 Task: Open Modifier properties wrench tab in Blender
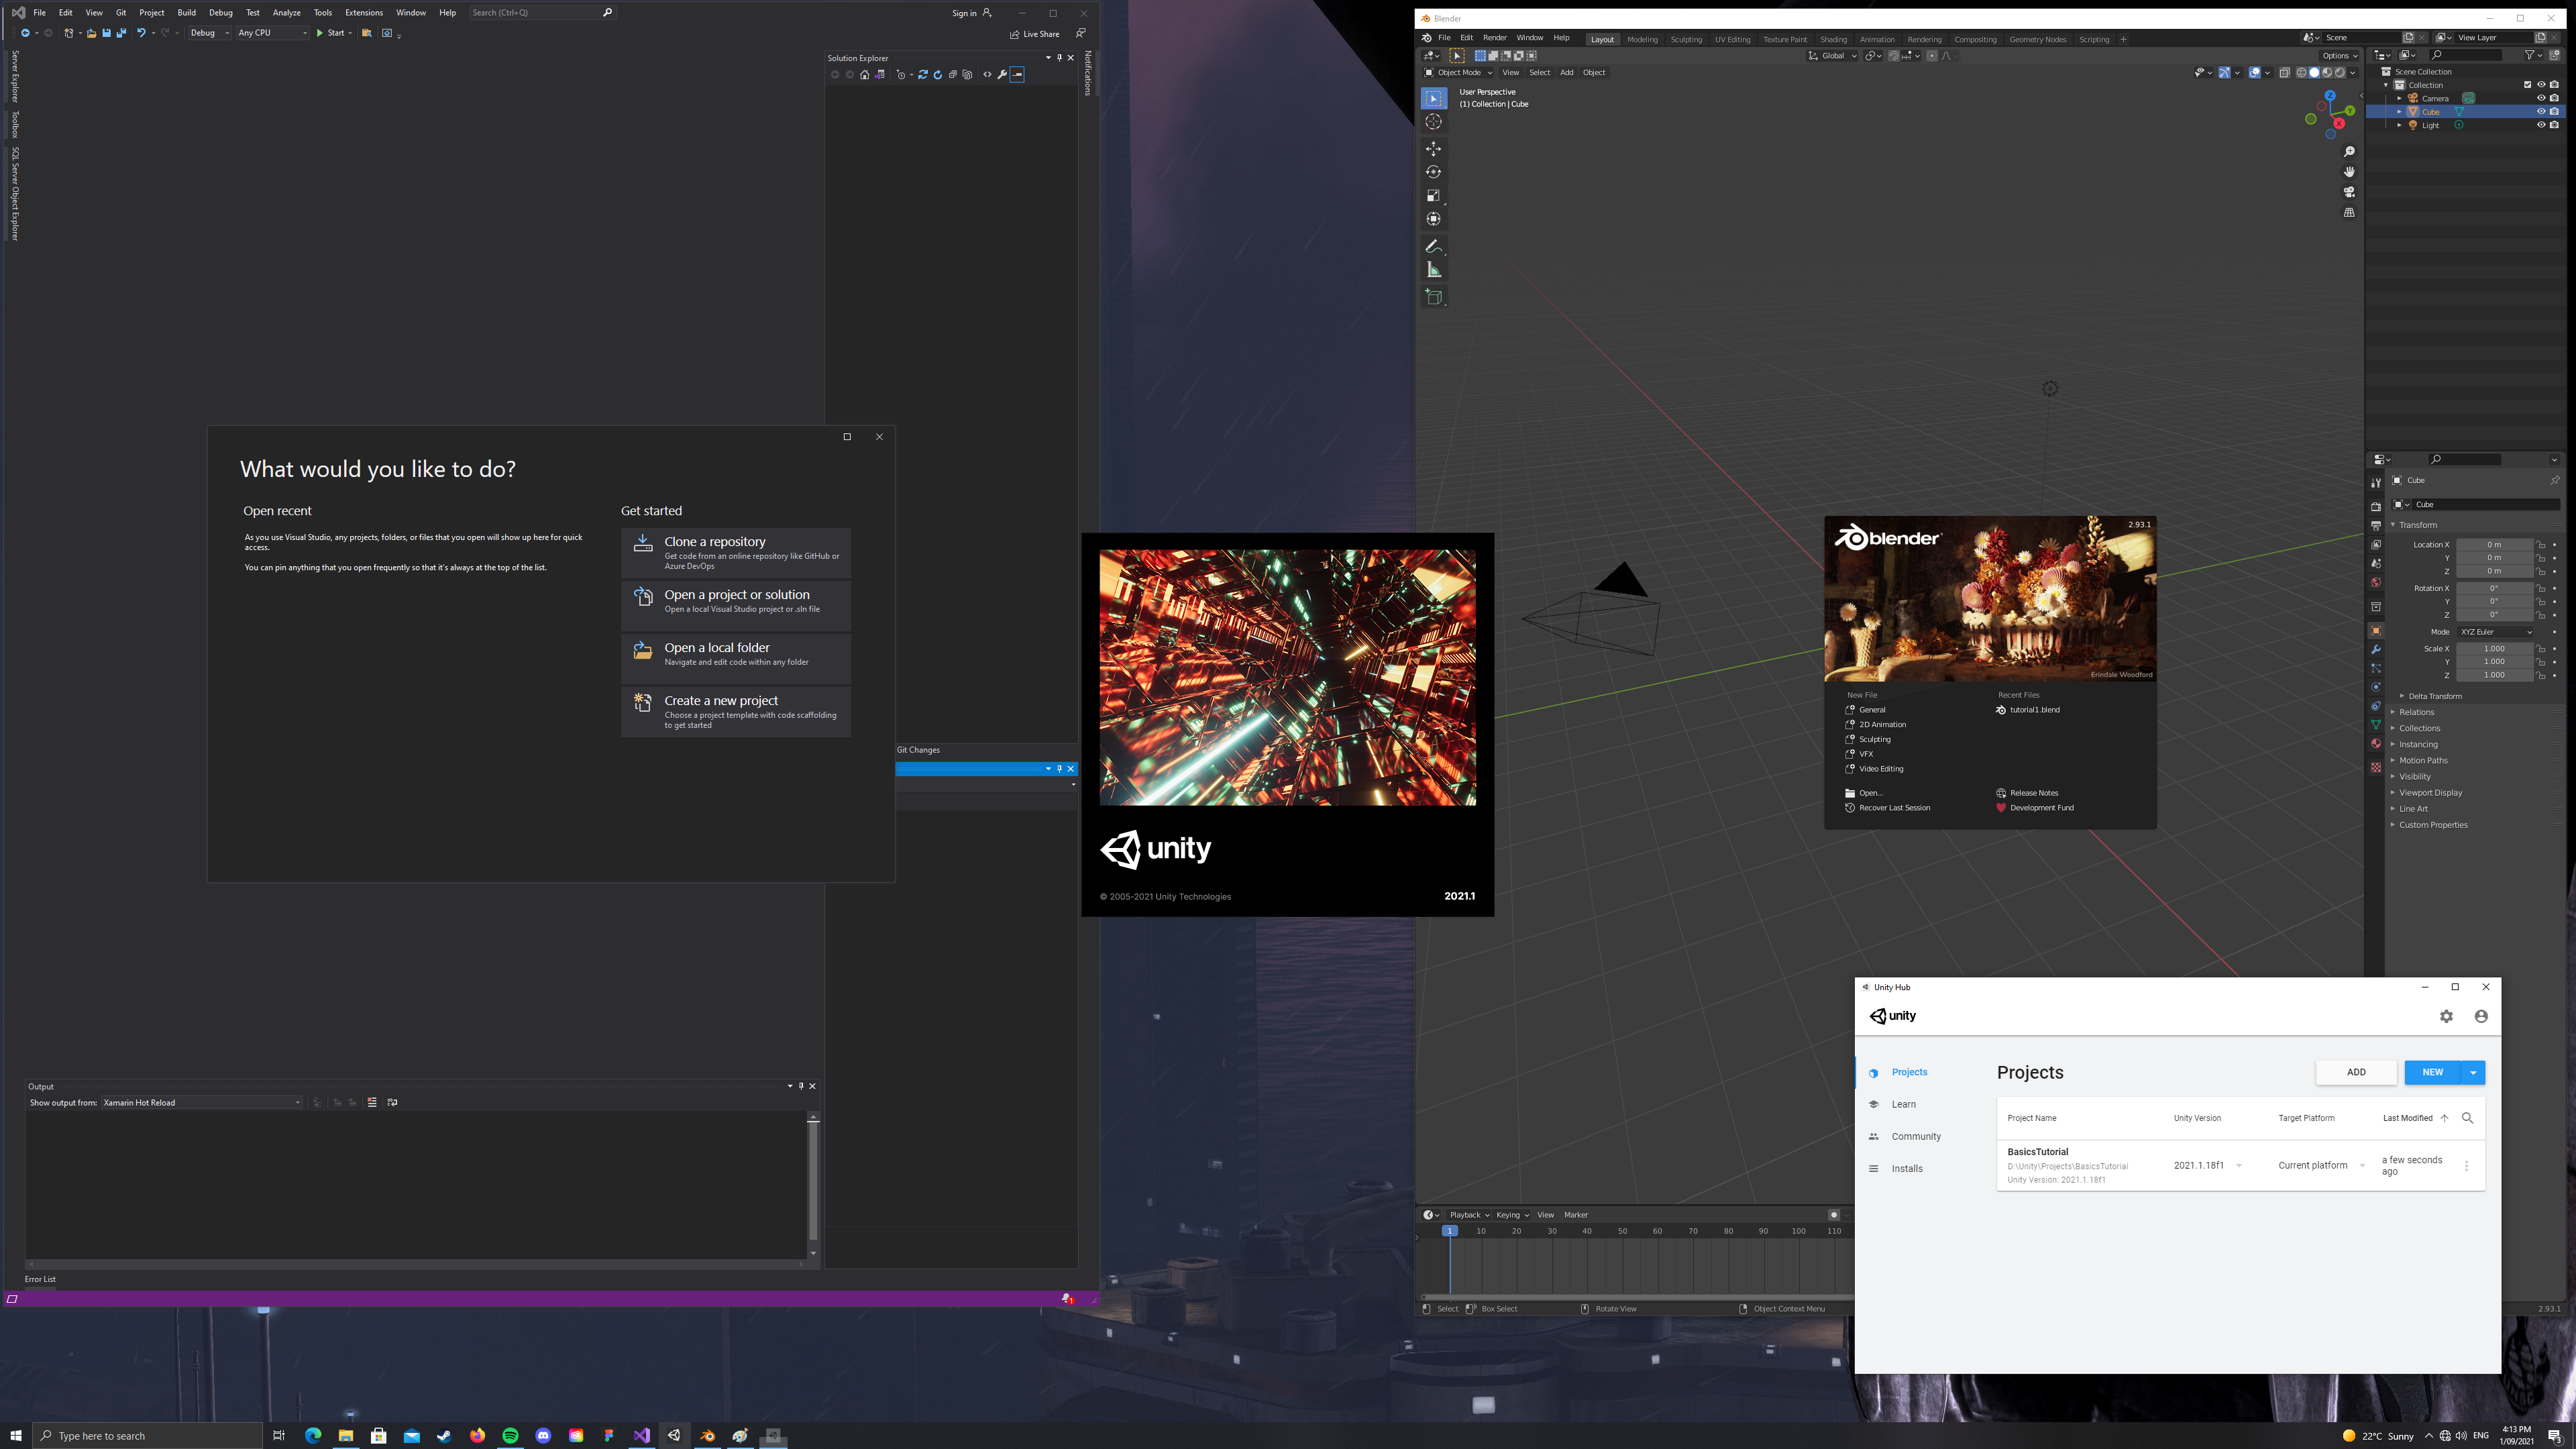pyautogui.click(x=2376, y=650)
